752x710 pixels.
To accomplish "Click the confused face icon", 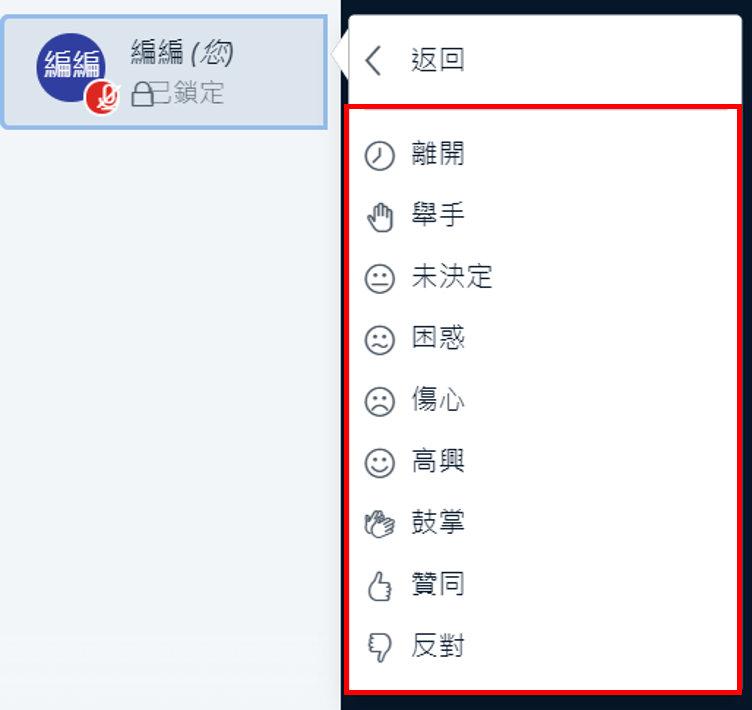I will [379, 340].
